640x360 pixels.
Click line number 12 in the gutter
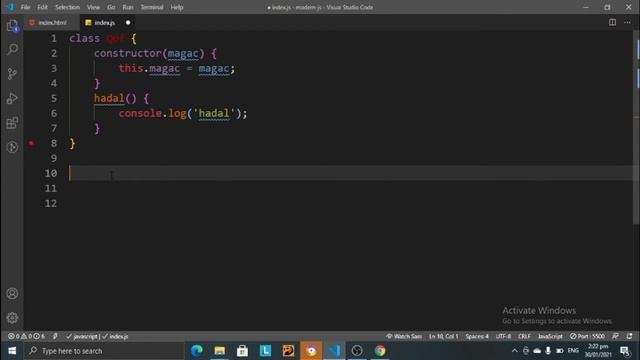[51, 203]
